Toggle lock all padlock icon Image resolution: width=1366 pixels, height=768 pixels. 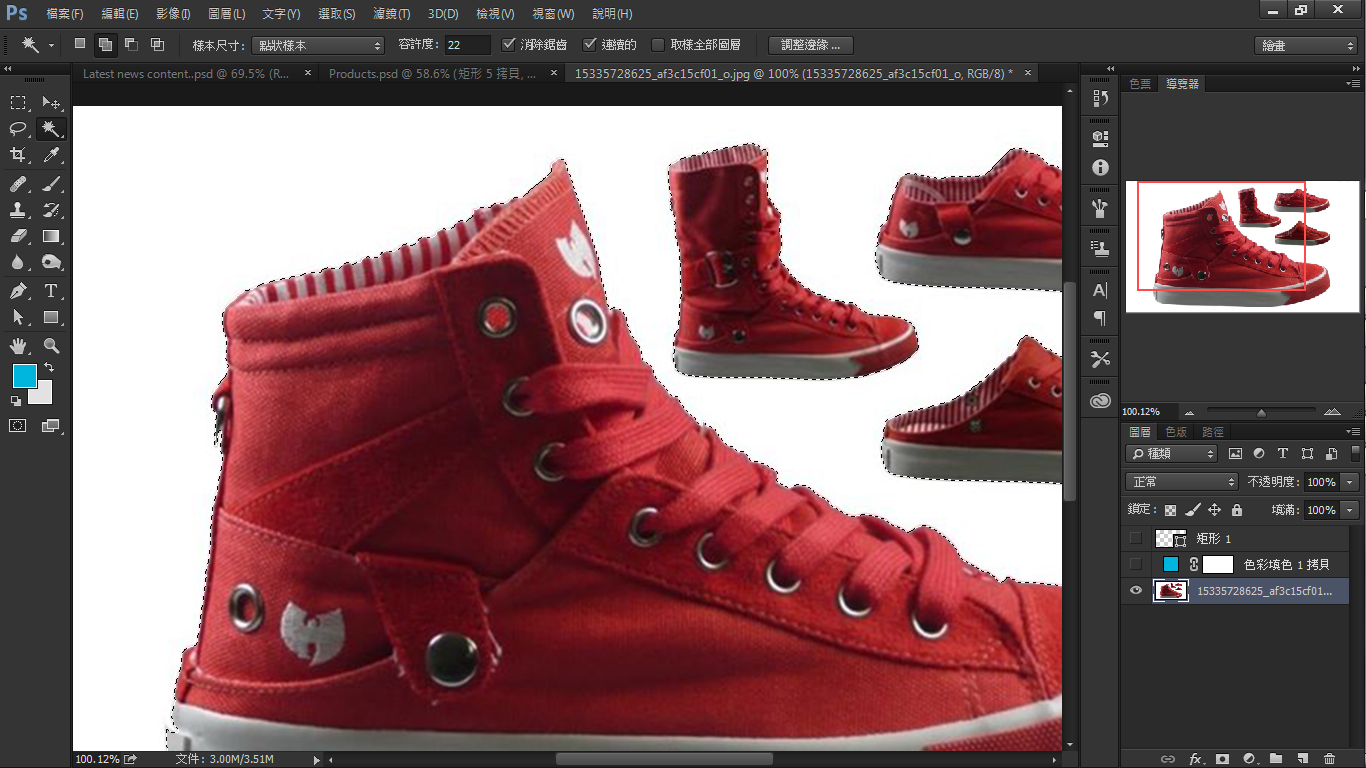[x=1237, y=510]
